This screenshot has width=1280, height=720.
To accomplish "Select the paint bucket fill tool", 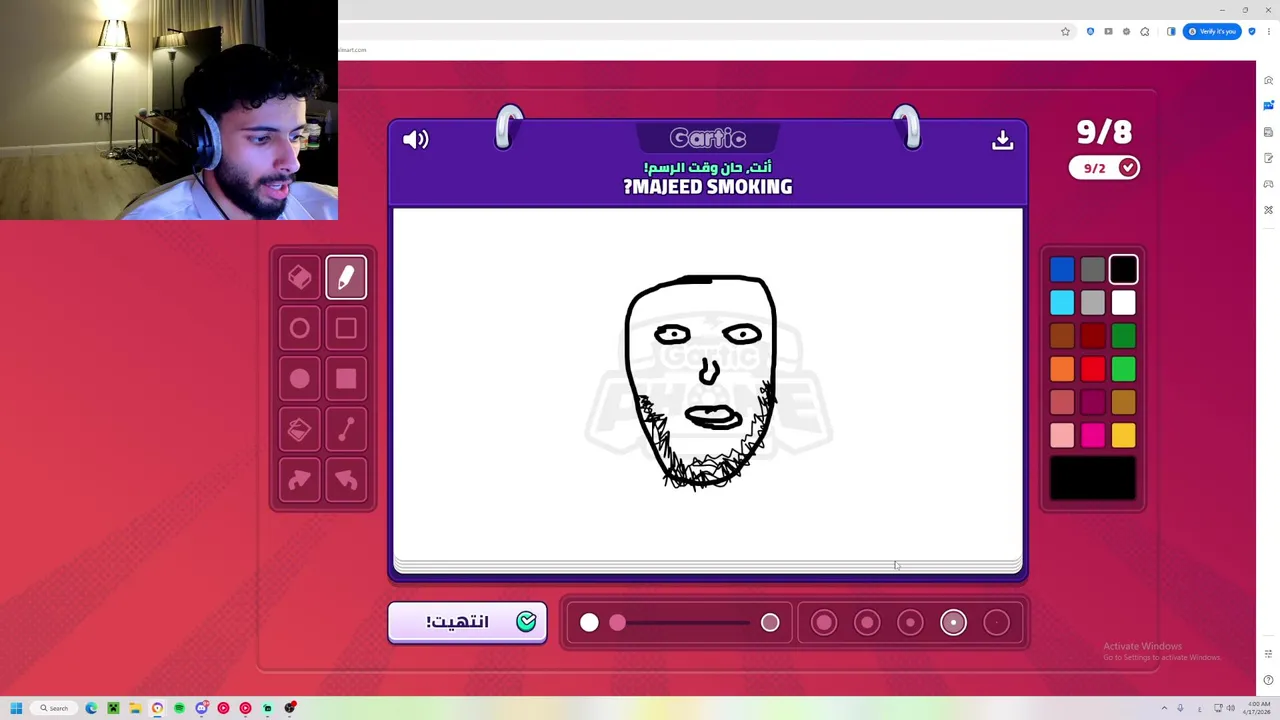I will coord(300,430).
